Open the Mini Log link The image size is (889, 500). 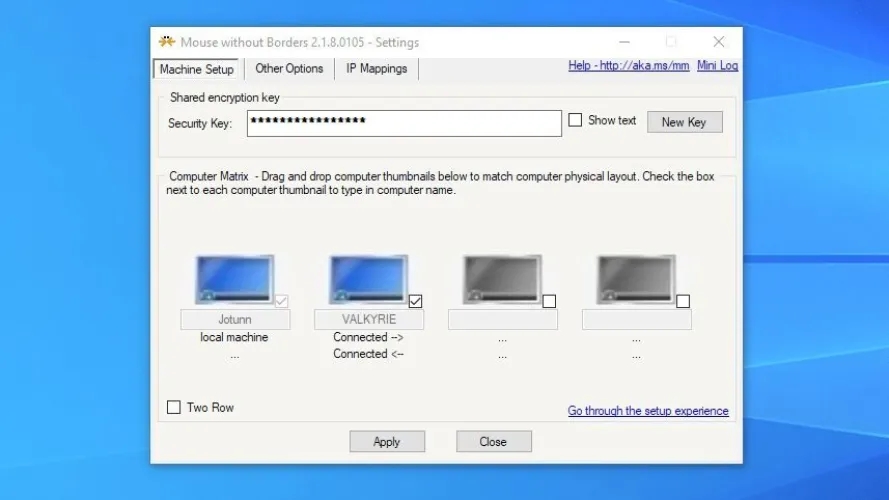tap(717, 66)
